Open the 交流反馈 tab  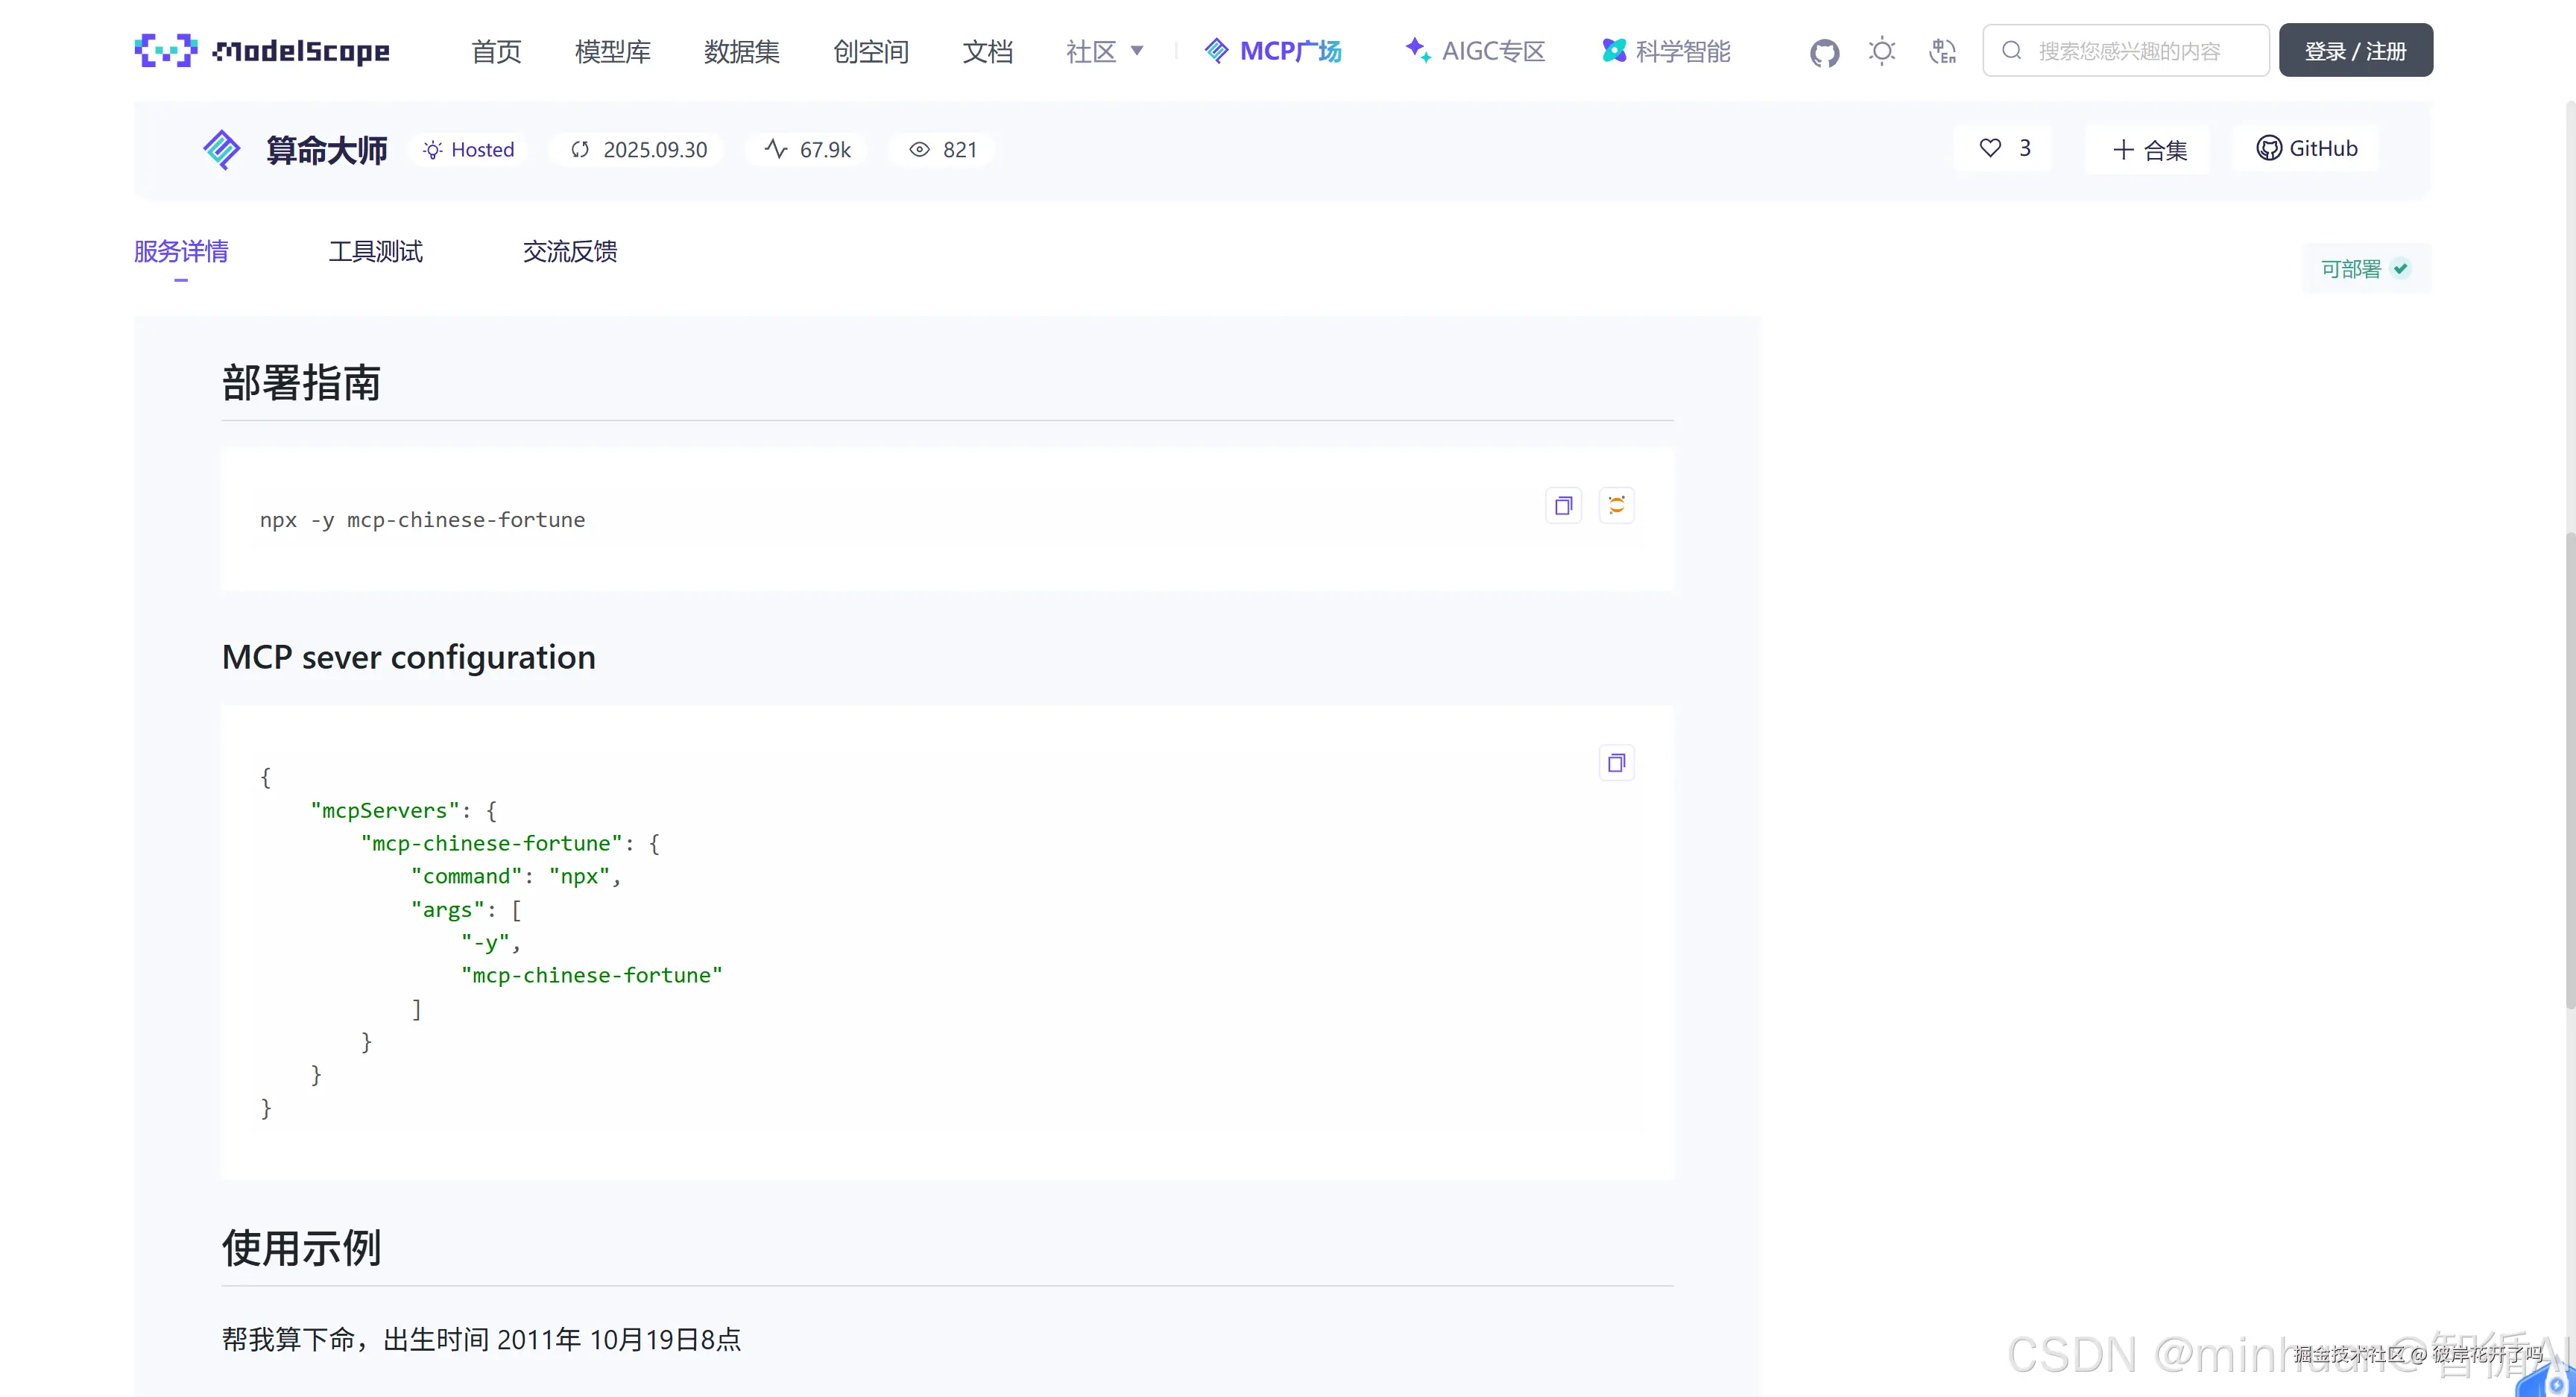[569, 252]
